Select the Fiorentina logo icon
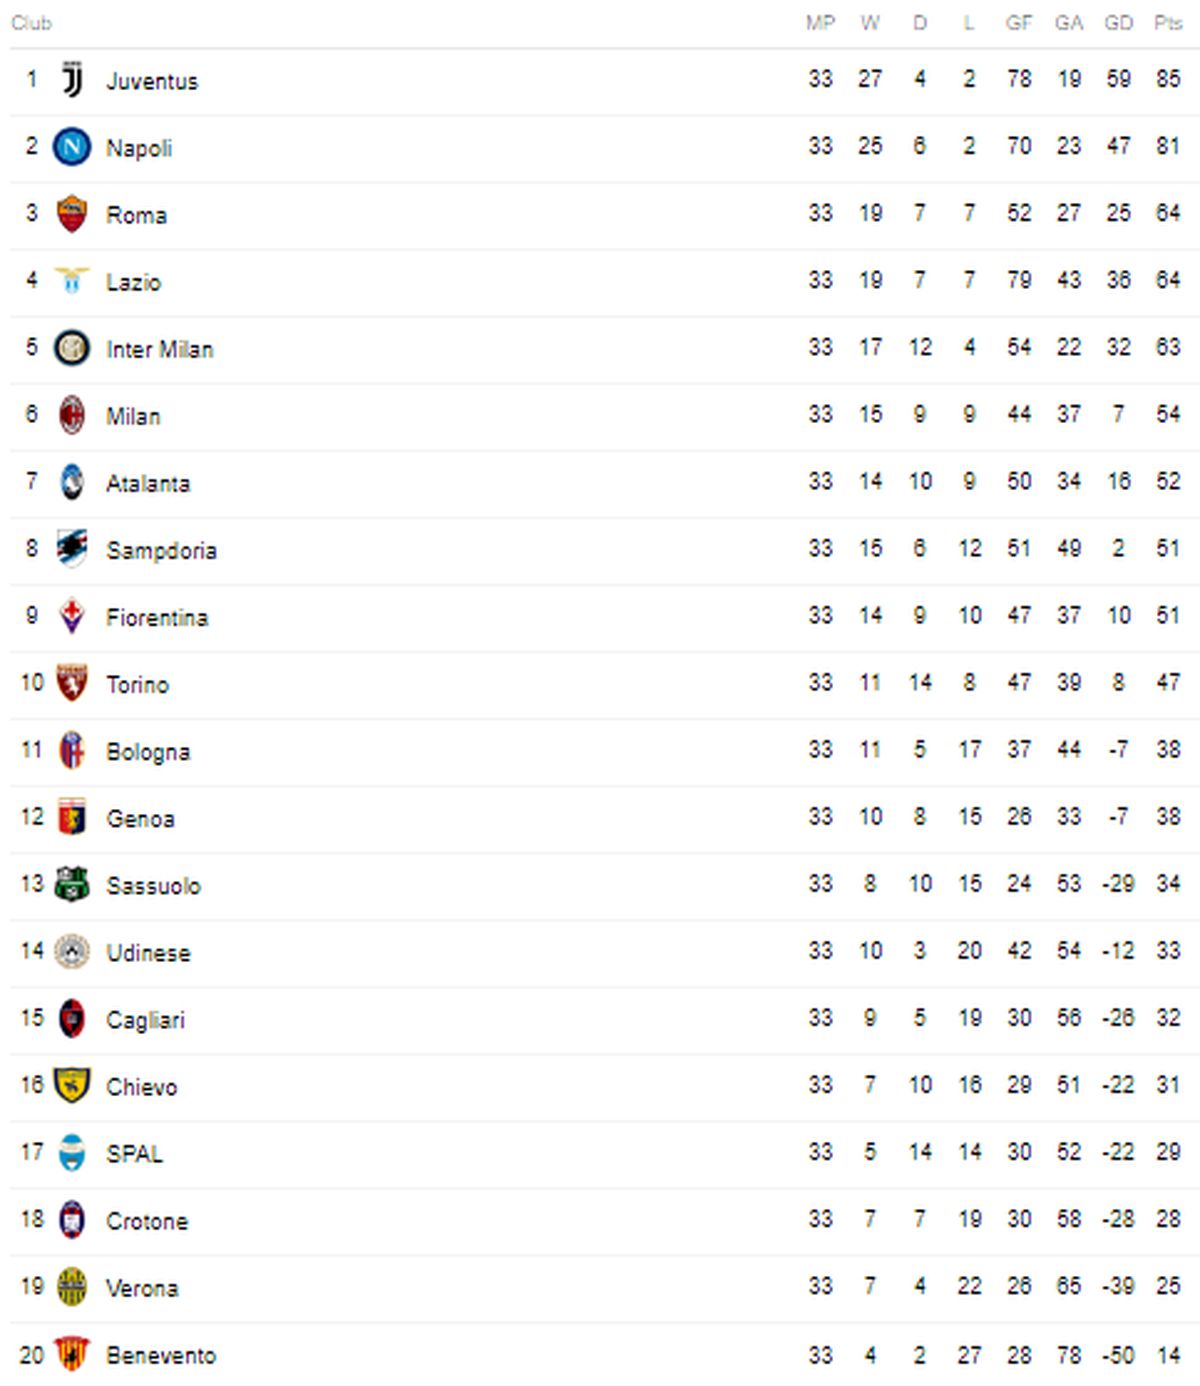The width and height of the screenshot is (1200, 1386). [x=72, y=616]
